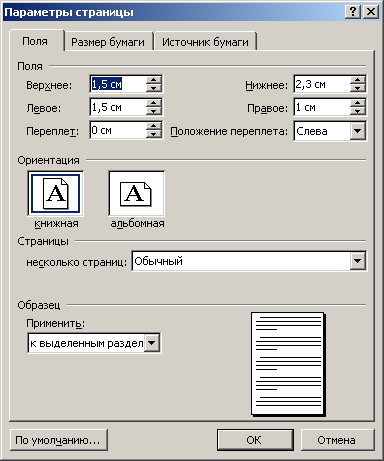The image size is (384, 461).
Task: Increase the Верхнее margin with up arrow
Action: point(154,80)
